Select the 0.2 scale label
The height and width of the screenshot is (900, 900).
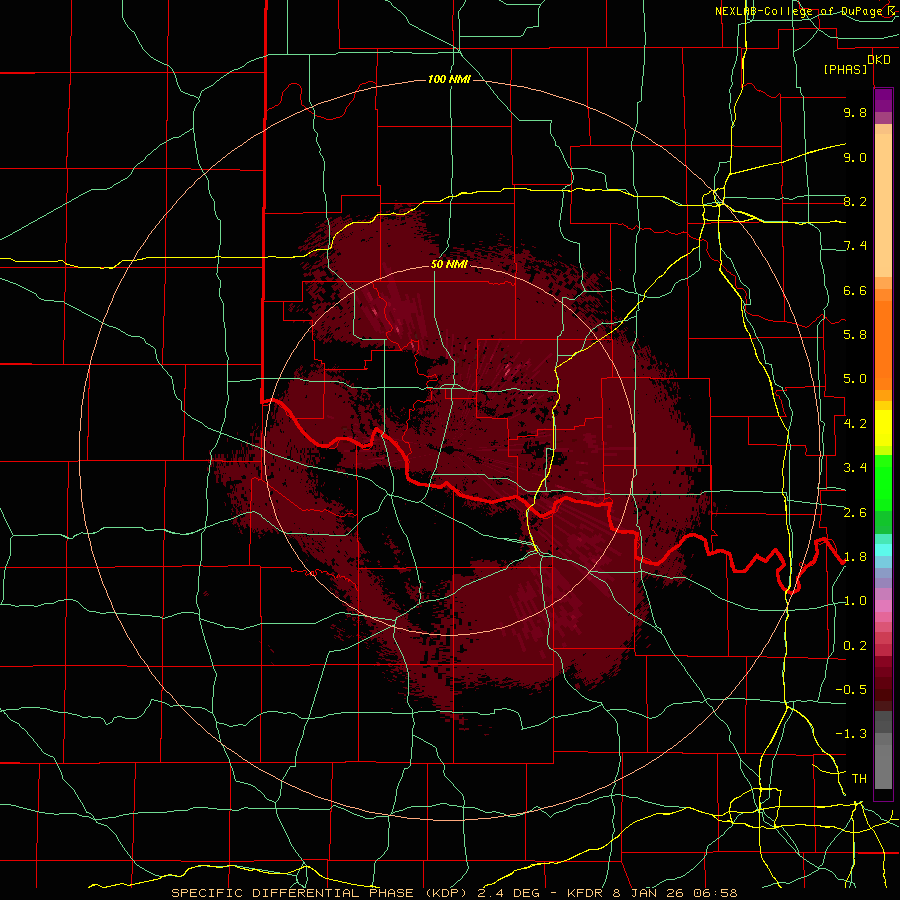point(855,646)
